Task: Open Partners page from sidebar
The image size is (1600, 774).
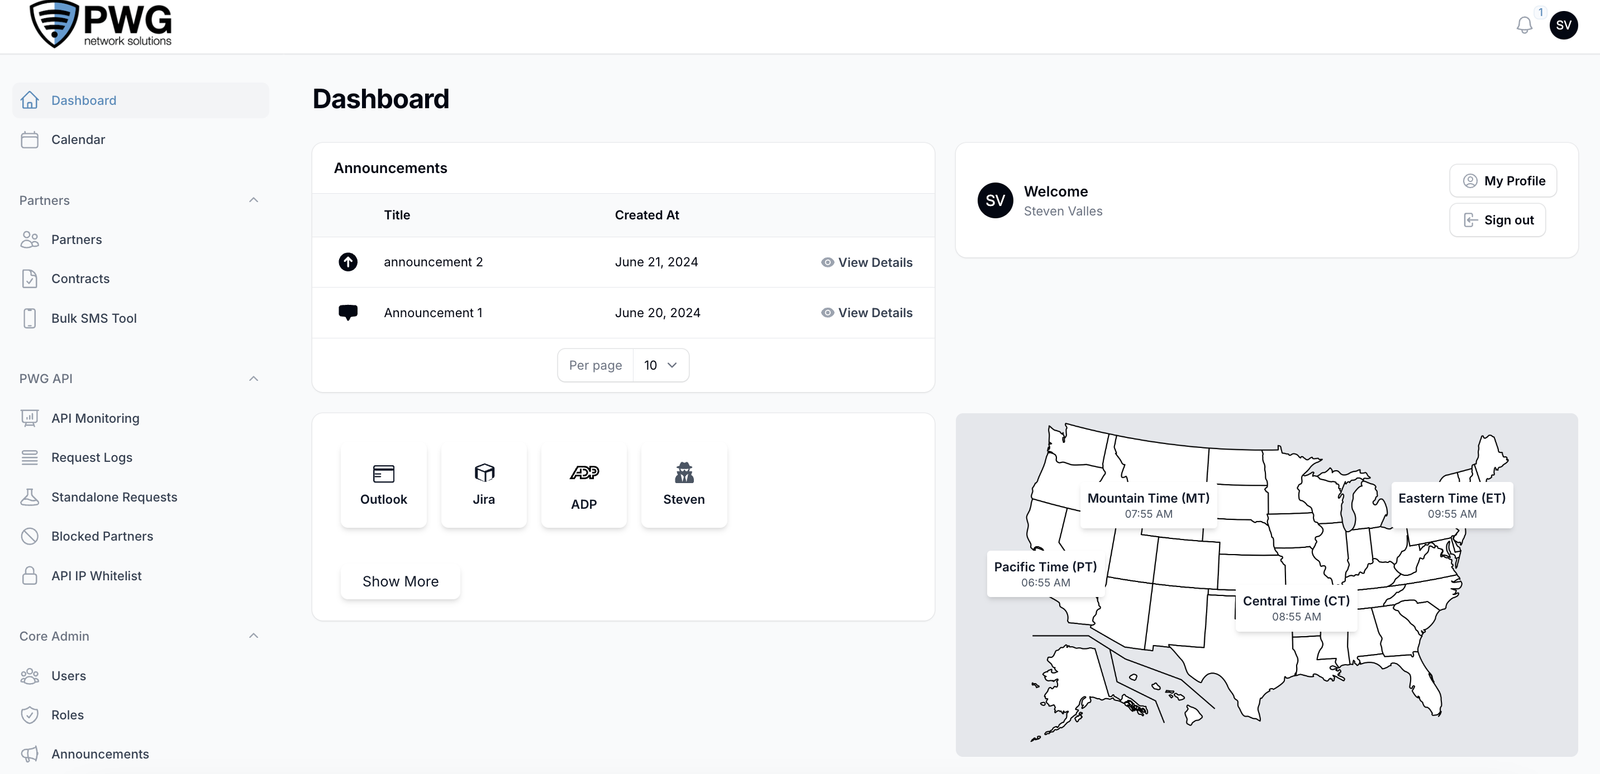Action: point(141,240)
